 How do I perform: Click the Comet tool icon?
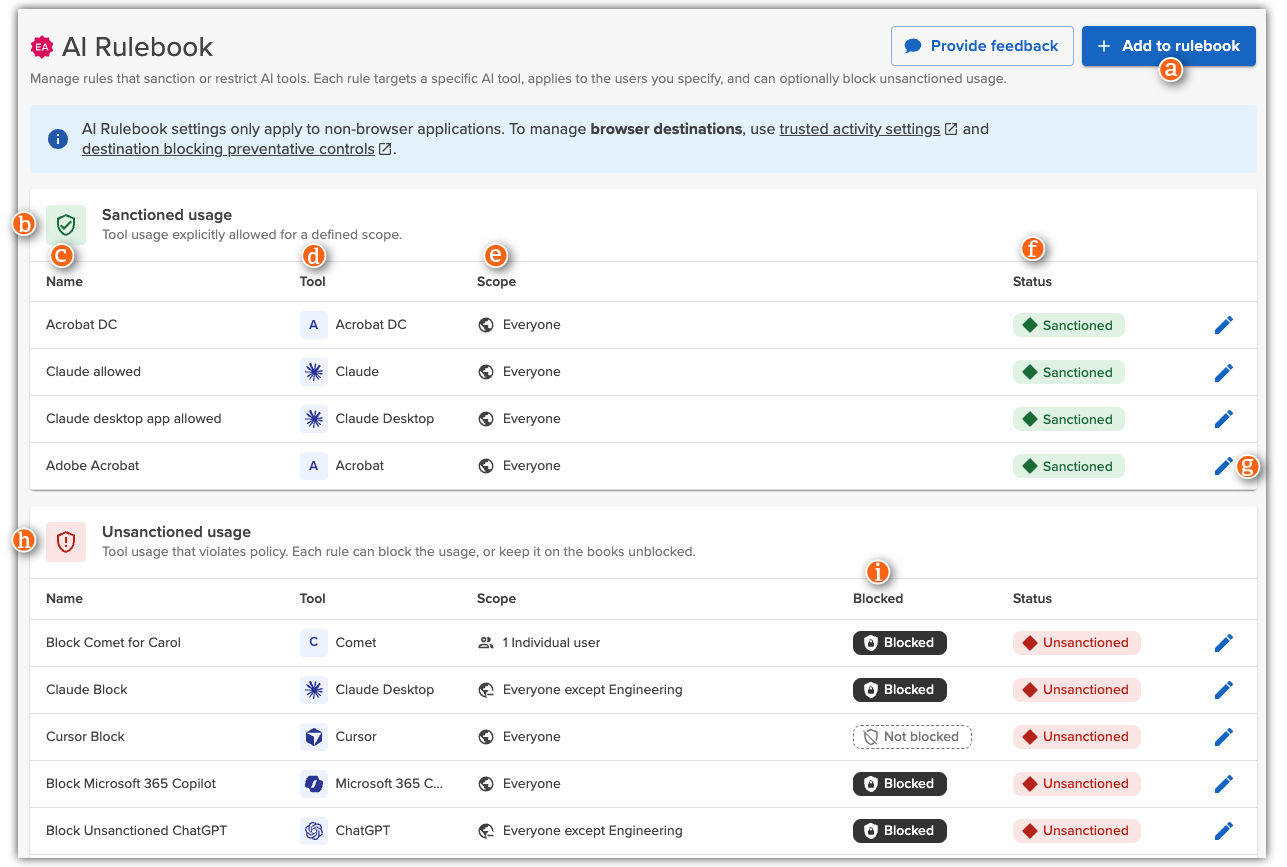click(314, 643)
